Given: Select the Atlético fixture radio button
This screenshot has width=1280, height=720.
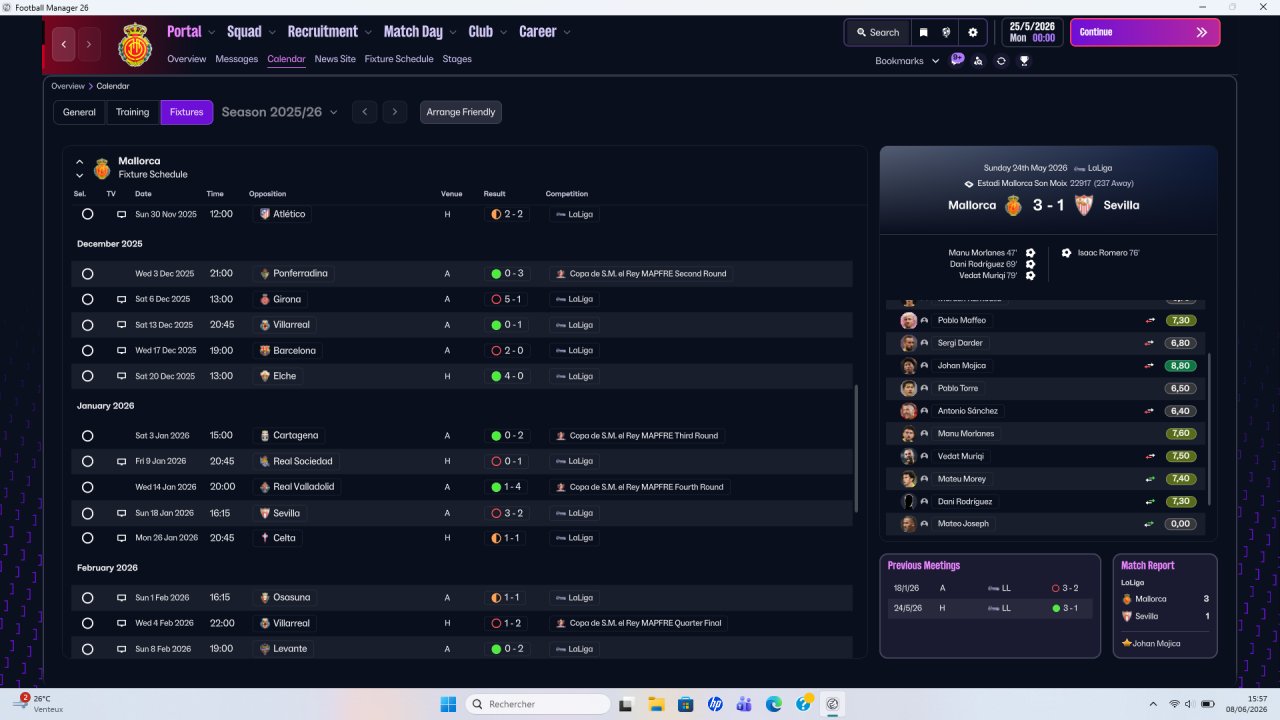Looking at the screenshot, I should (87, 214).
